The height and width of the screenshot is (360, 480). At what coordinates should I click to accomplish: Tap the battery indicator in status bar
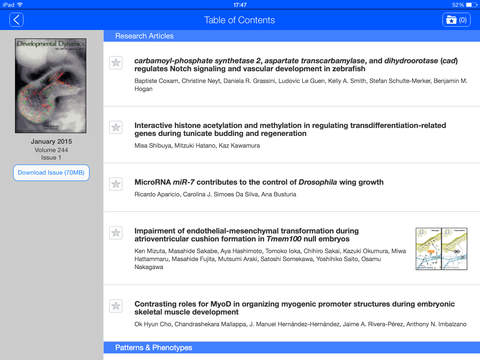[x=469, y=5]
